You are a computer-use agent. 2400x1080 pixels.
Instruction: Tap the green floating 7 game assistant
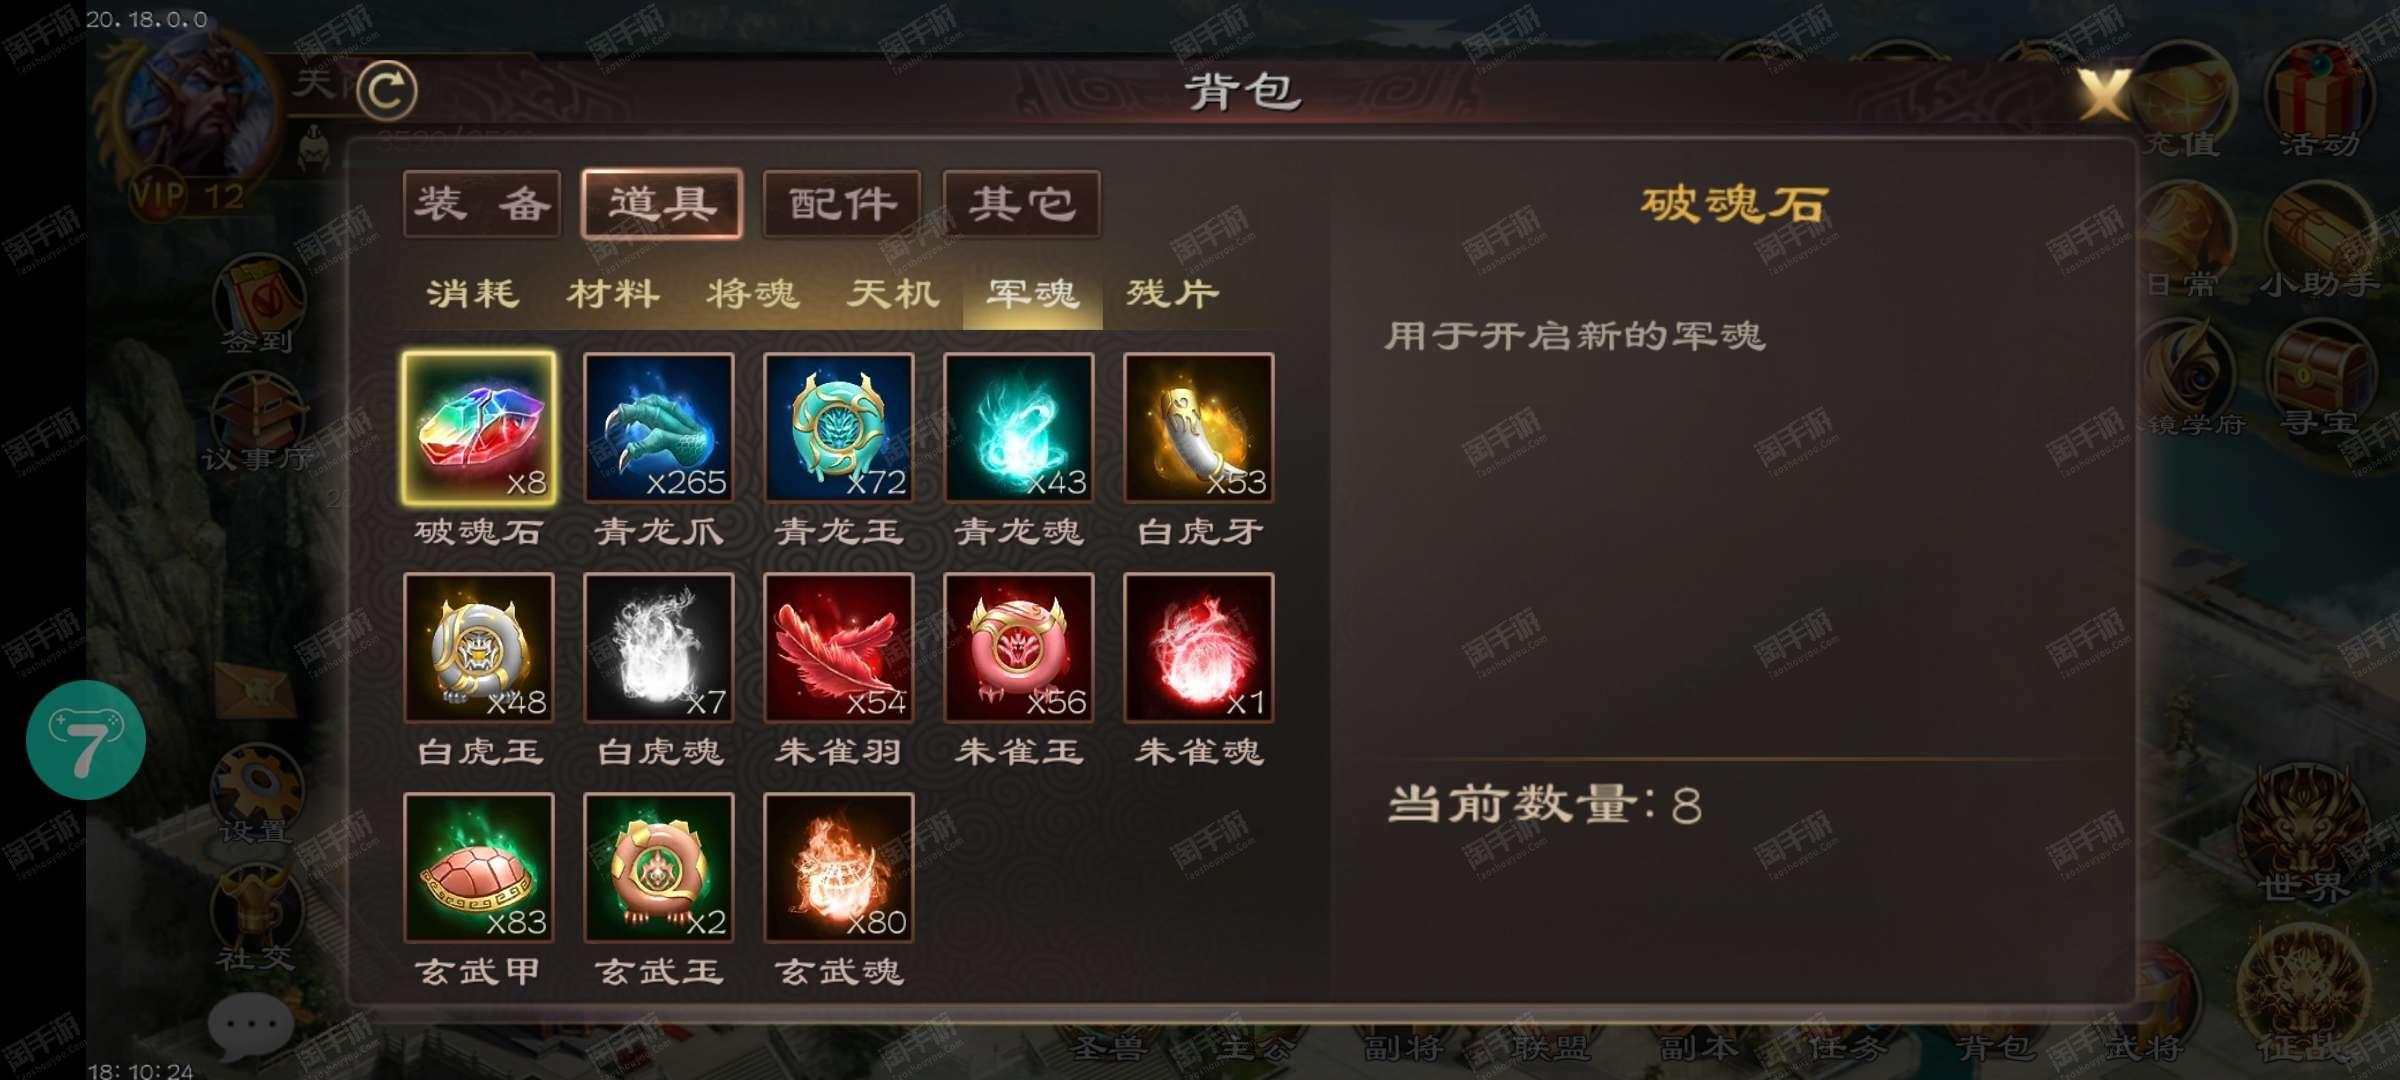(86, 740)
